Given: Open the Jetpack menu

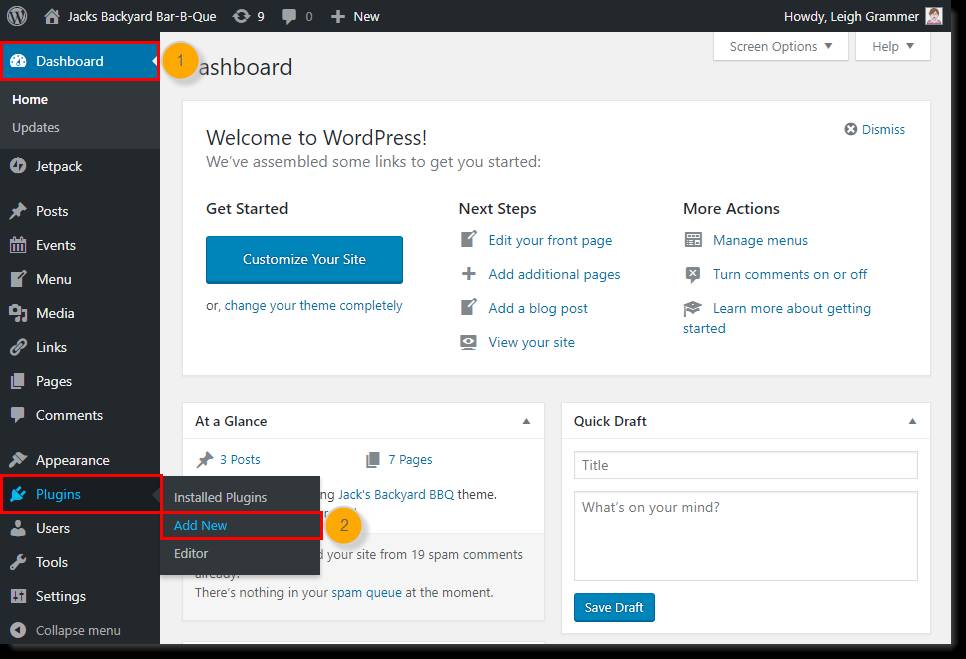Looking at the screenshot, I should pyautogui.click(x=59, y=166).
